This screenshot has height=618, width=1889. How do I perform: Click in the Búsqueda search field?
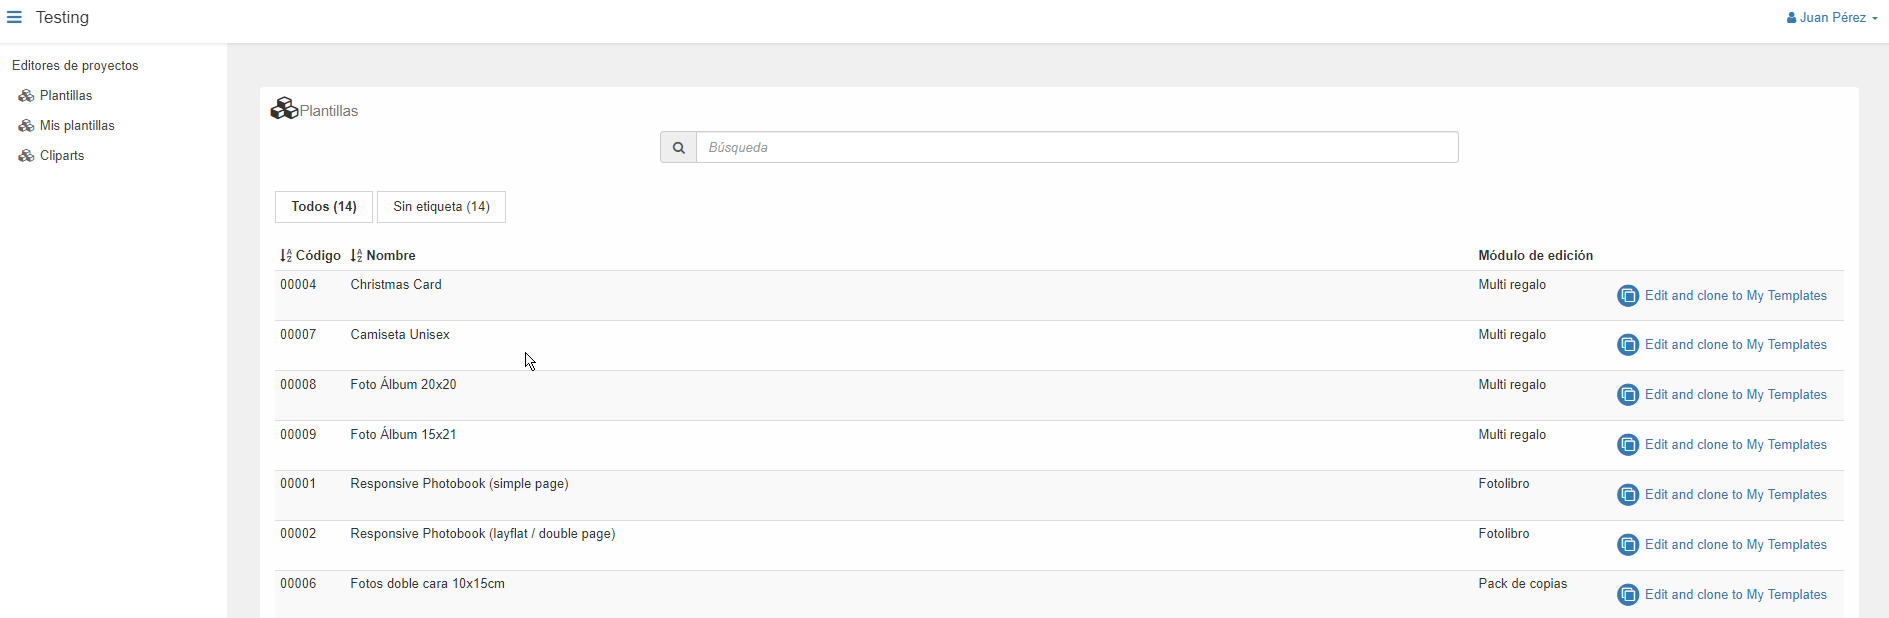pos(1077,147)
